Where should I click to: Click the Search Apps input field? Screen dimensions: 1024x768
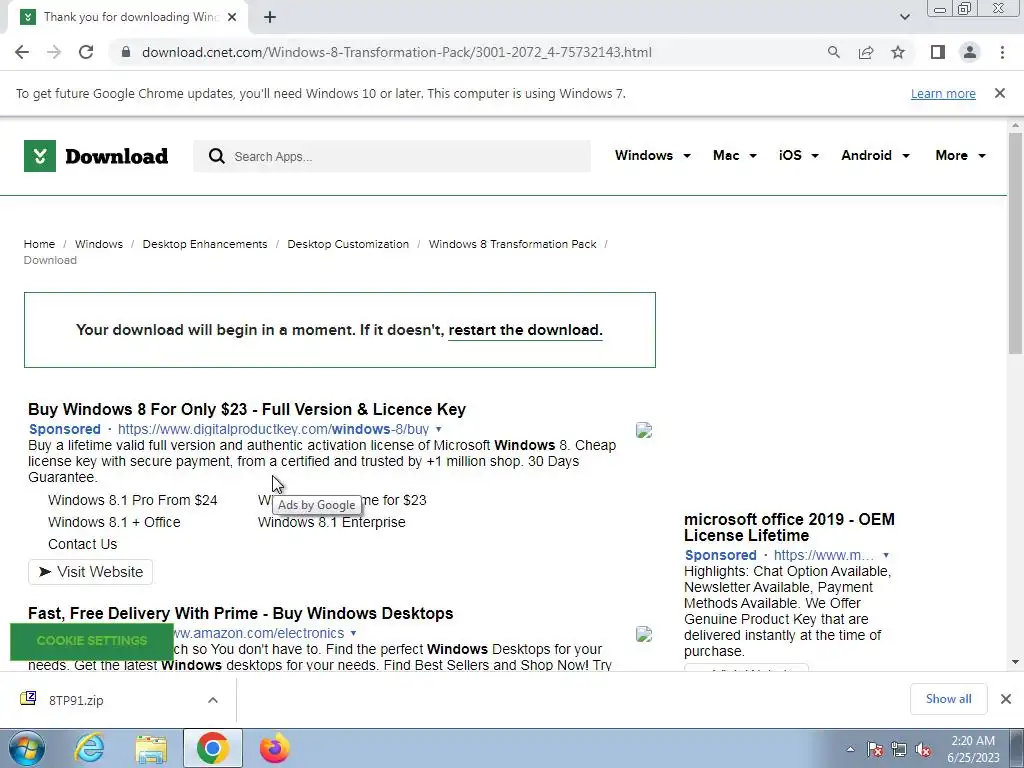point(392,156)
